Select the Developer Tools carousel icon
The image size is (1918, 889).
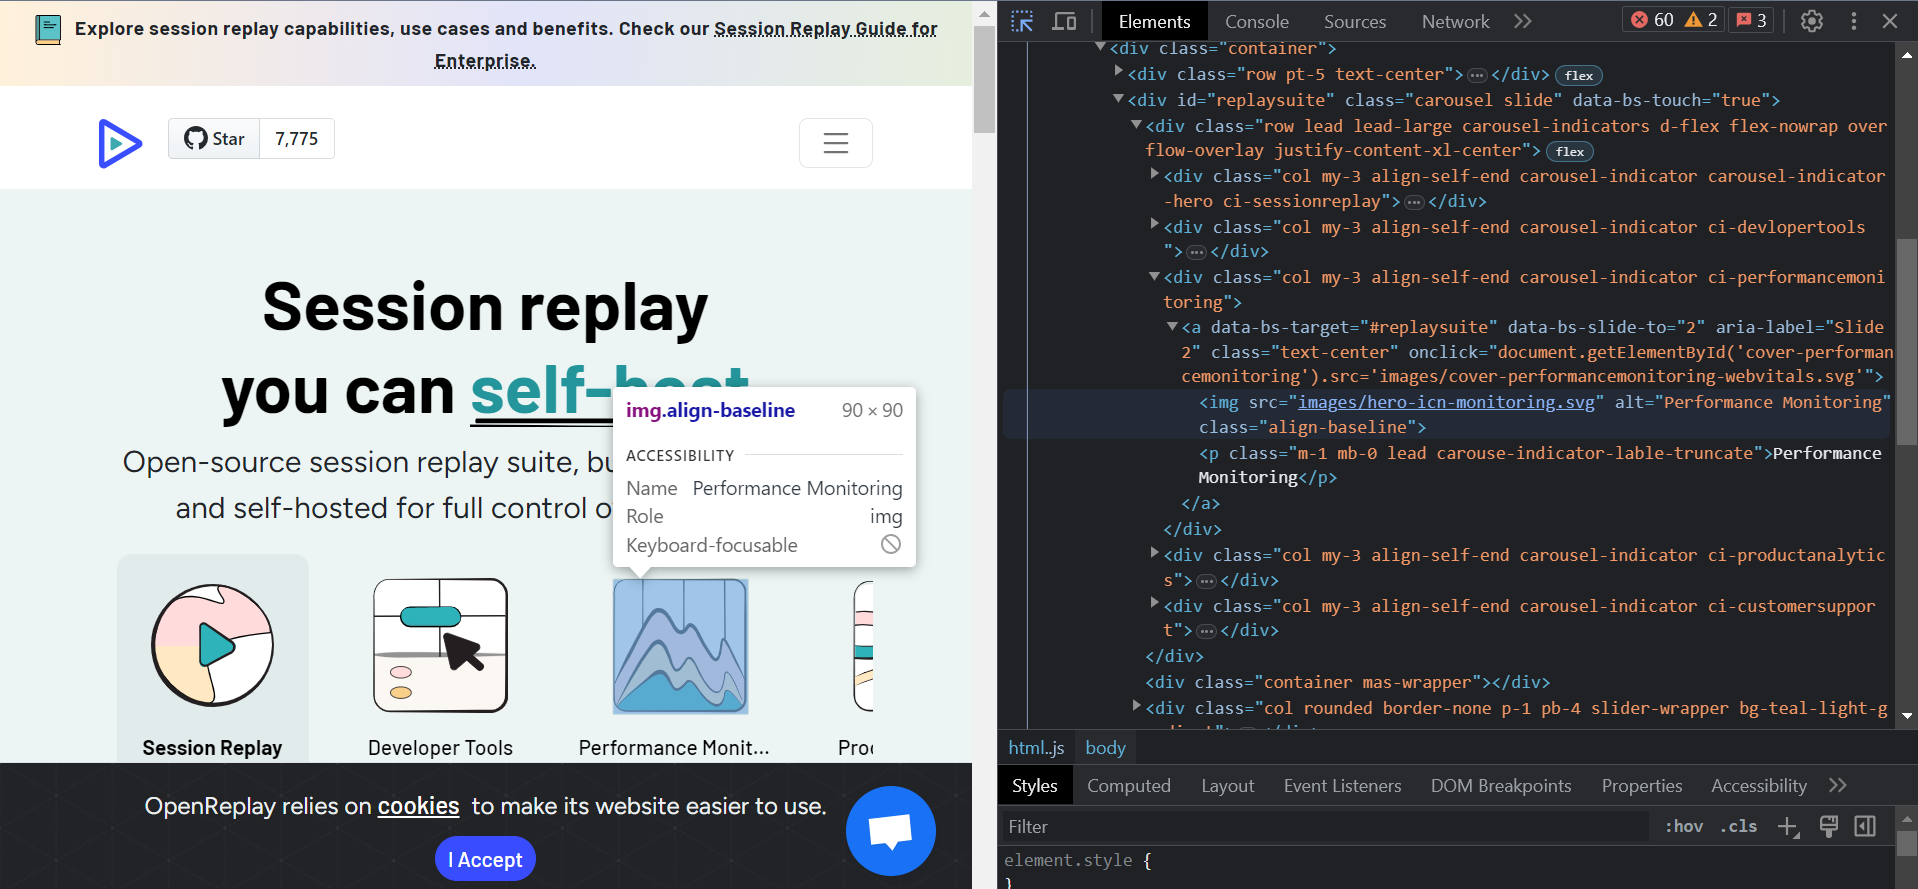pyautogui.click(x=440, y=645)
